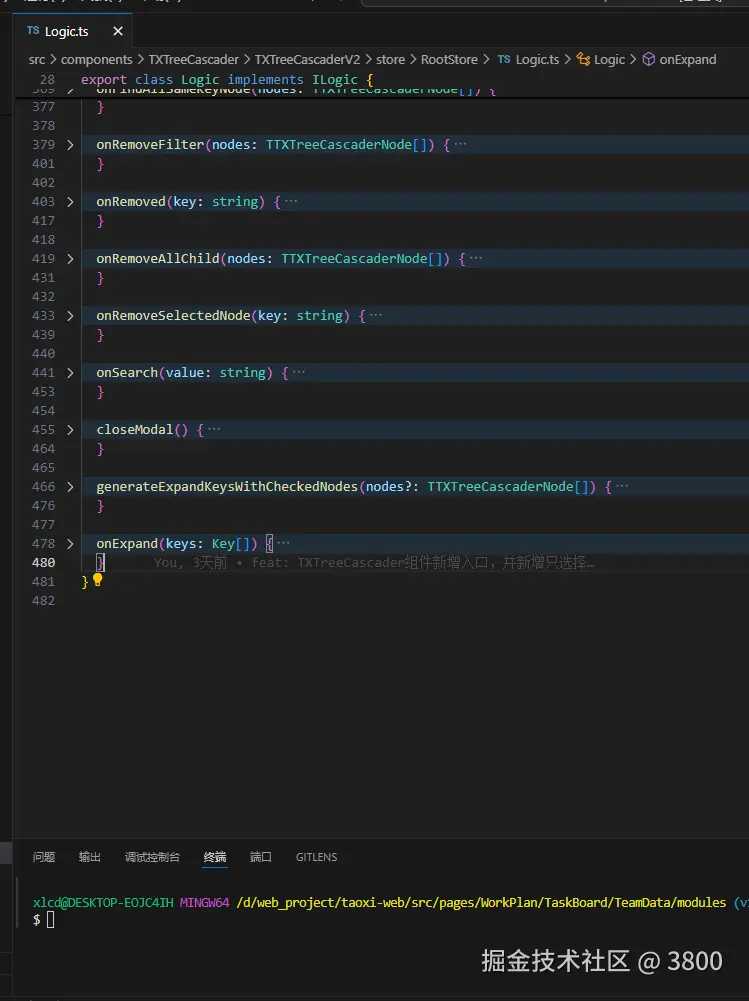749x1001 pixels.
Task: Click the terminal working directory path text
Action: pos(481,903)
